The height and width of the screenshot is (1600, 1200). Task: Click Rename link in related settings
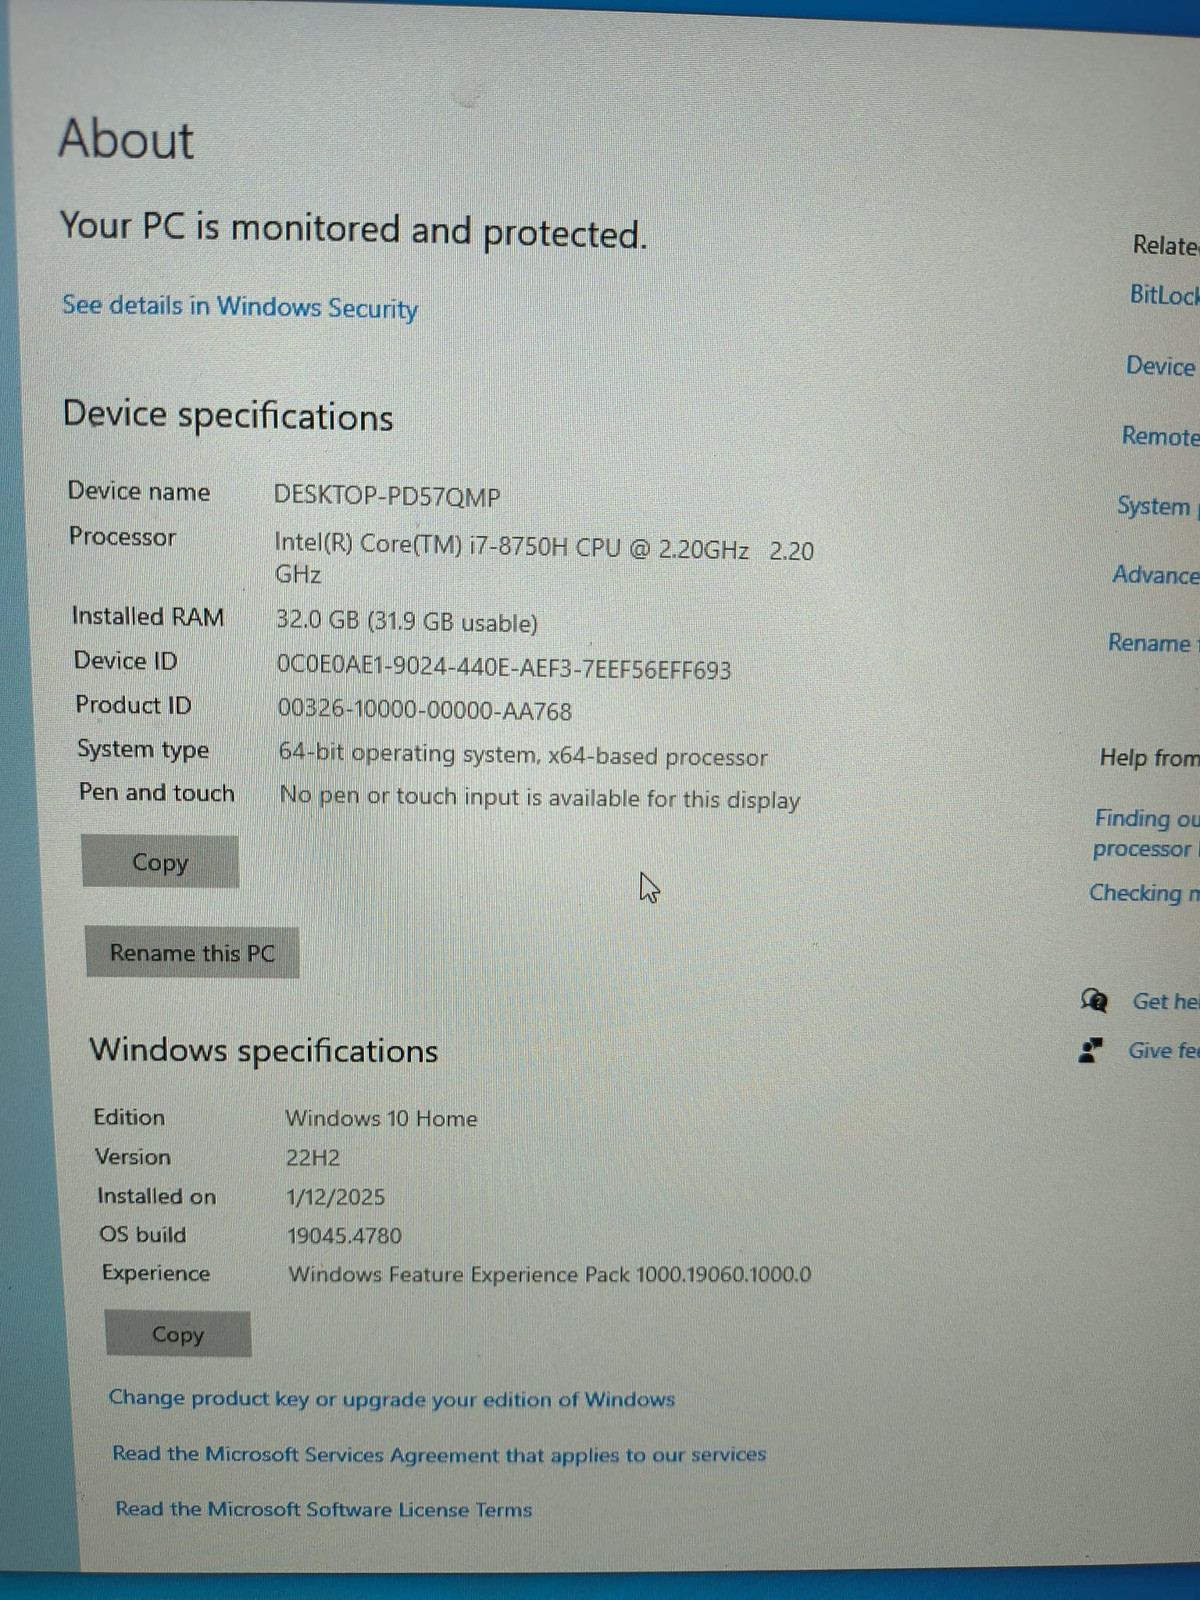1152,643
